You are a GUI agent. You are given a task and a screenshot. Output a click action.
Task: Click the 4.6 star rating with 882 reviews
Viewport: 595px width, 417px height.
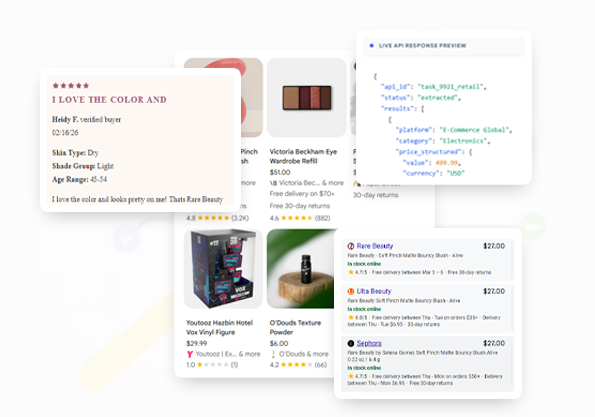pos(300,218)
